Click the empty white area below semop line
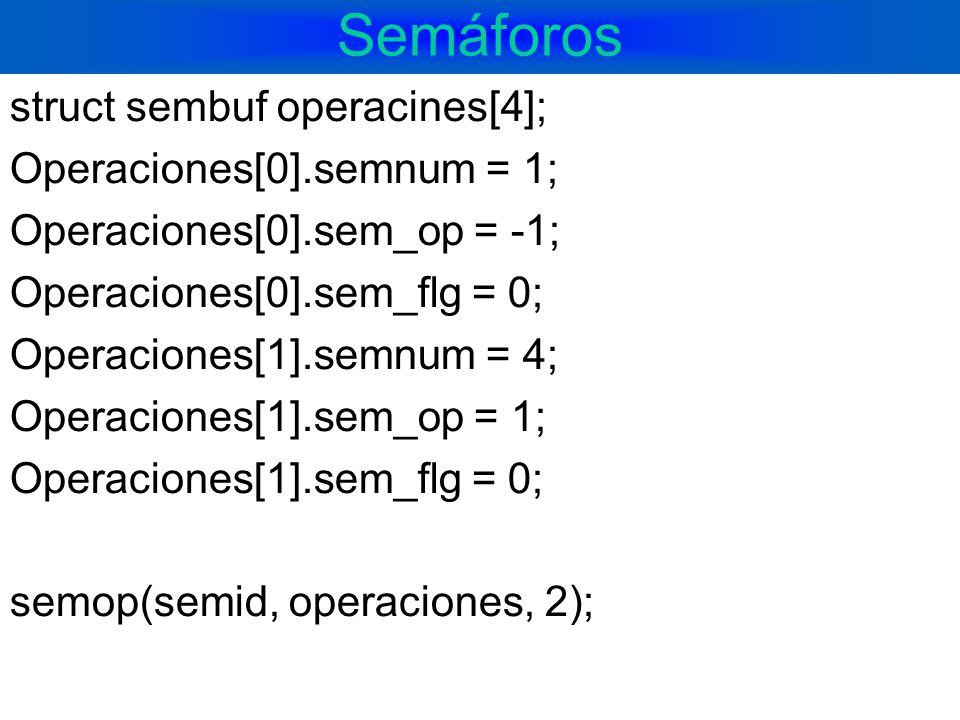The image size is (960, 720). [480, 673]
